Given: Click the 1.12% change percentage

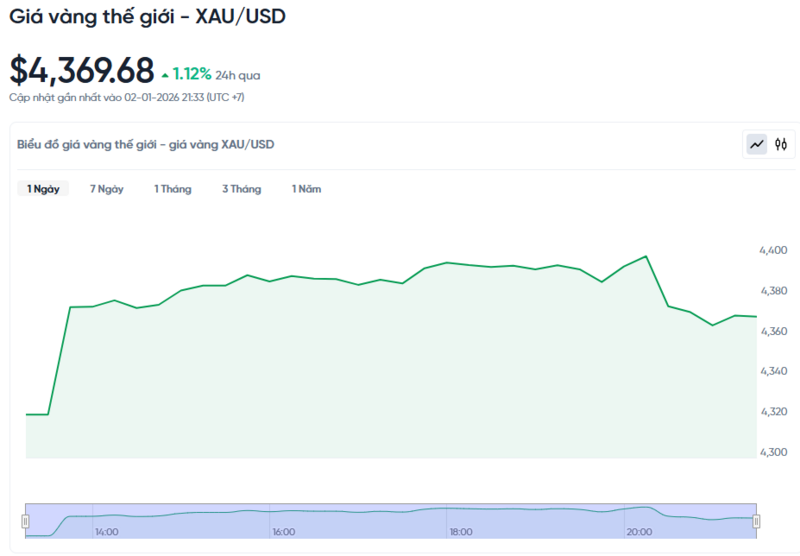Looking at the screenshot, I should [191, 74].
